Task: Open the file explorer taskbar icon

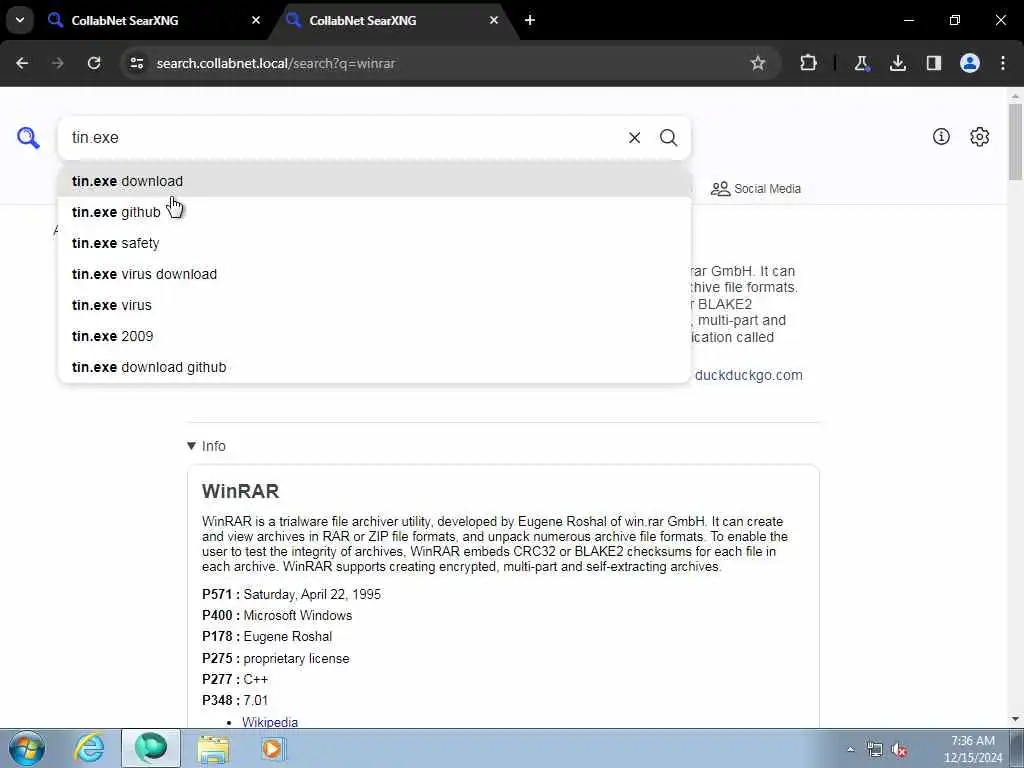Action: pyautogui.click(x=213, y=749)
